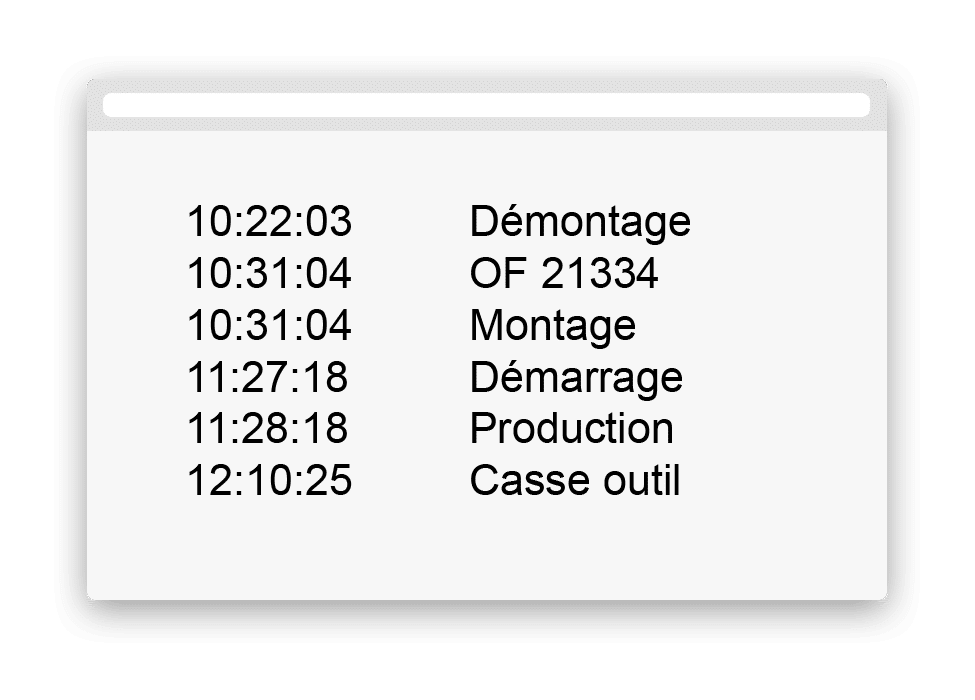Click the number 21334 in the list
Screen dimensions: 975x700
(x=599, y=273)
